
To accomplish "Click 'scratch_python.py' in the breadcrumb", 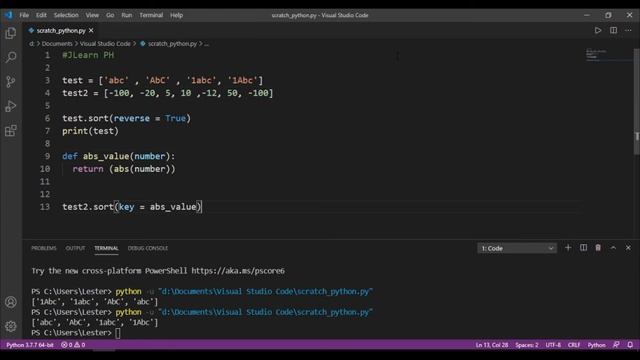I will (x=172, y=44).
